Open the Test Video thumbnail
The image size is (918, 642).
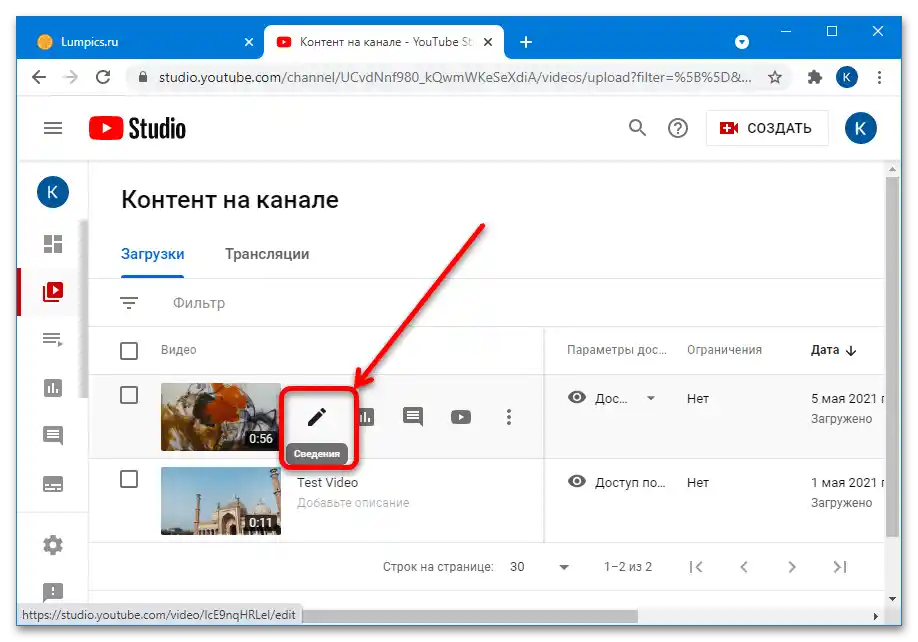click(x=221, y=501)
